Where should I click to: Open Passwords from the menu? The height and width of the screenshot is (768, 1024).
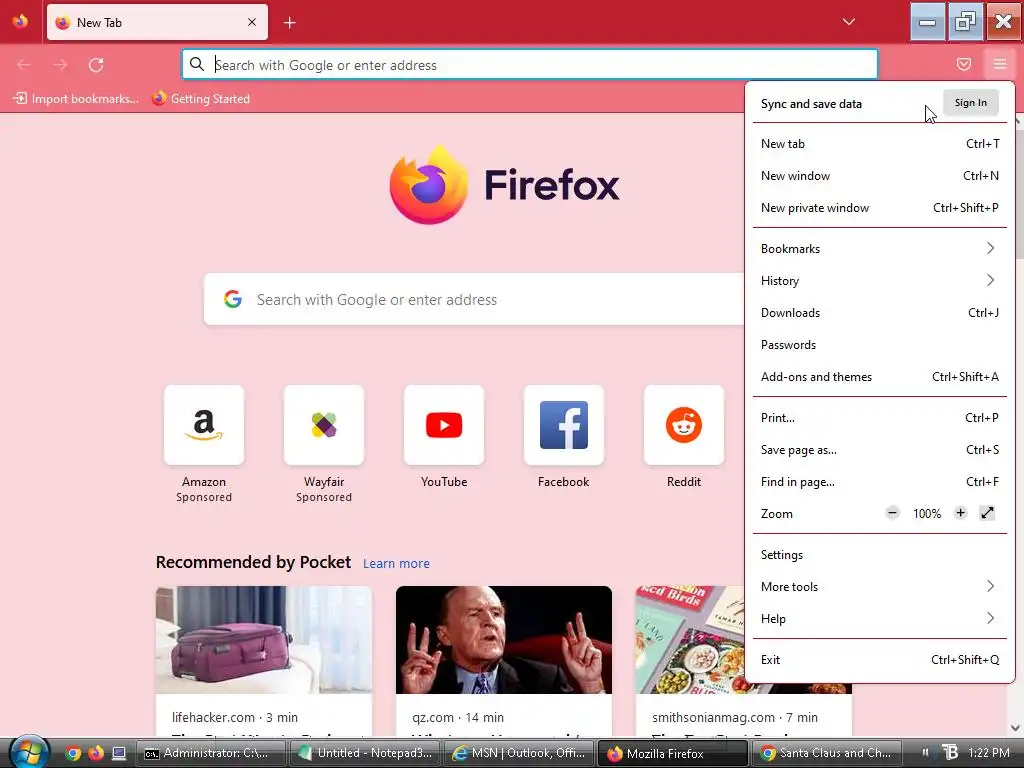[x=880, y=345]
